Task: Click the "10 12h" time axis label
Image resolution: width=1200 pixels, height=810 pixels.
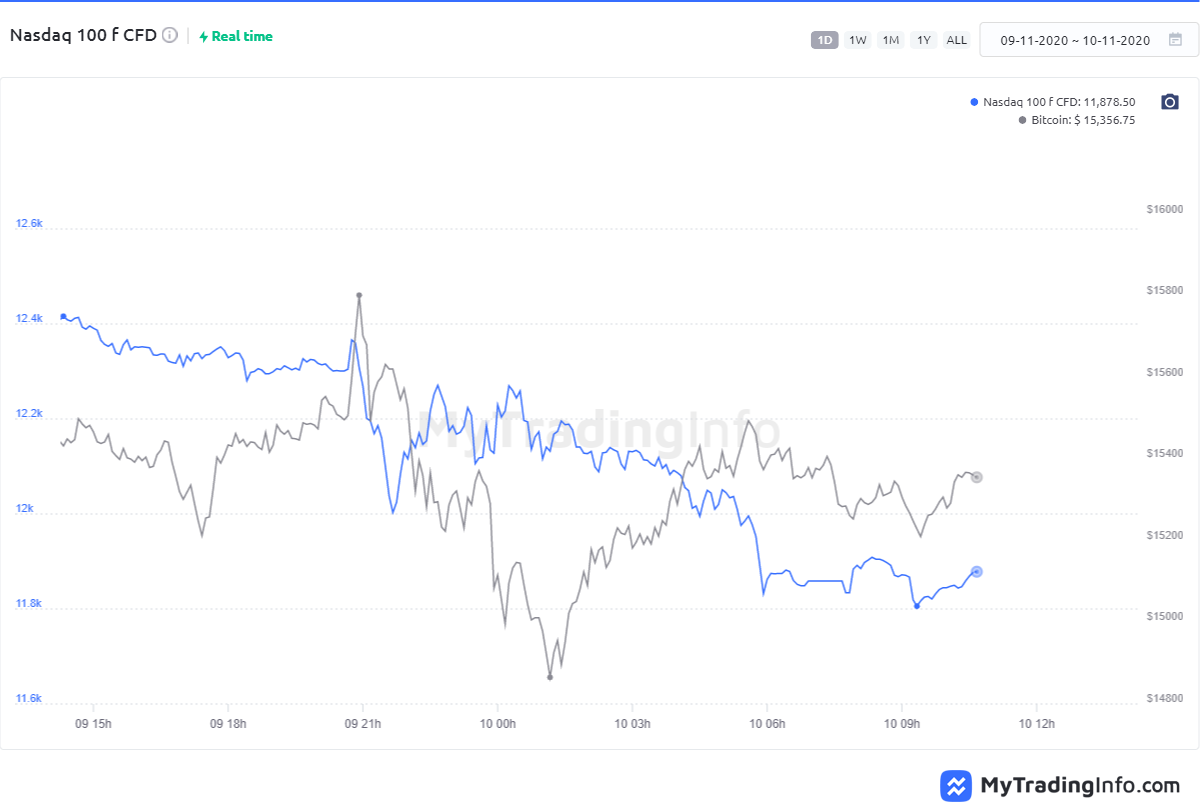Action: click(1037, 723)
